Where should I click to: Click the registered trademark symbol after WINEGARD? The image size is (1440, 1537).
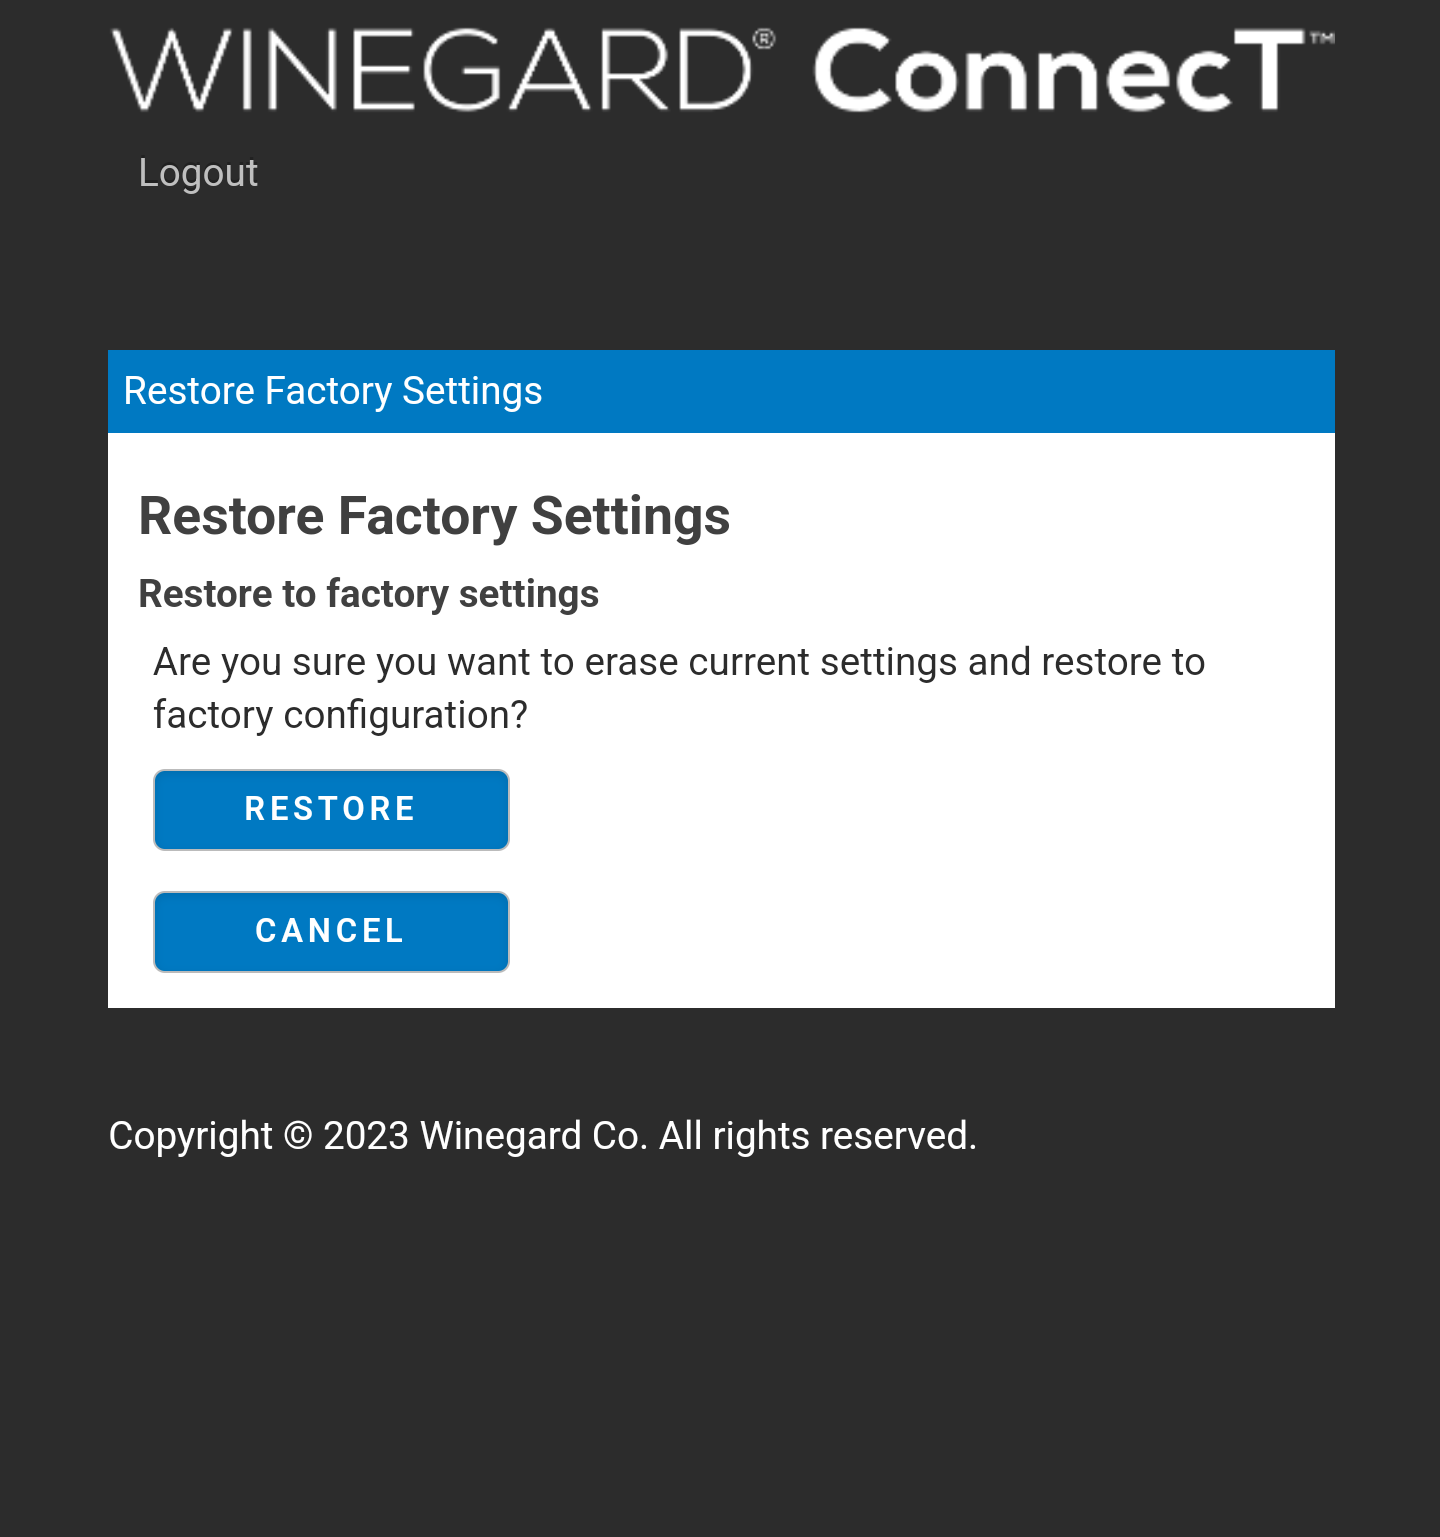pos(763,39)
